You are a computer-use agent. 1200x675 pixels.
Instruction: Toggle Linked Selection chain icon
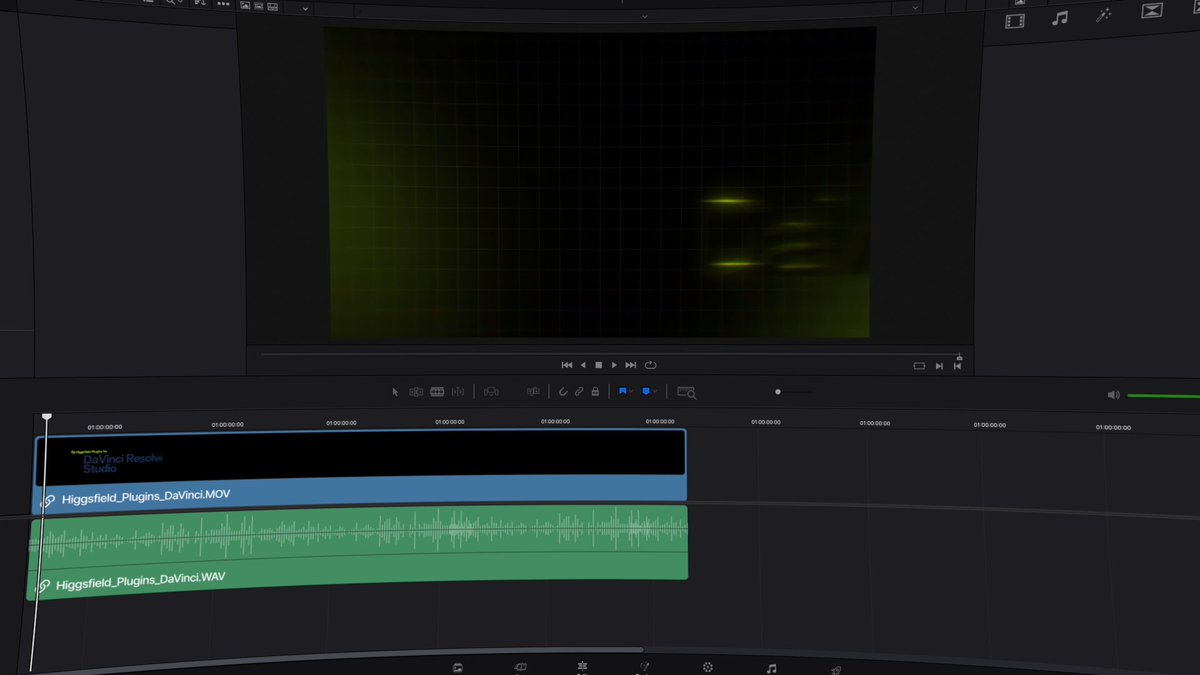[579, 392]
